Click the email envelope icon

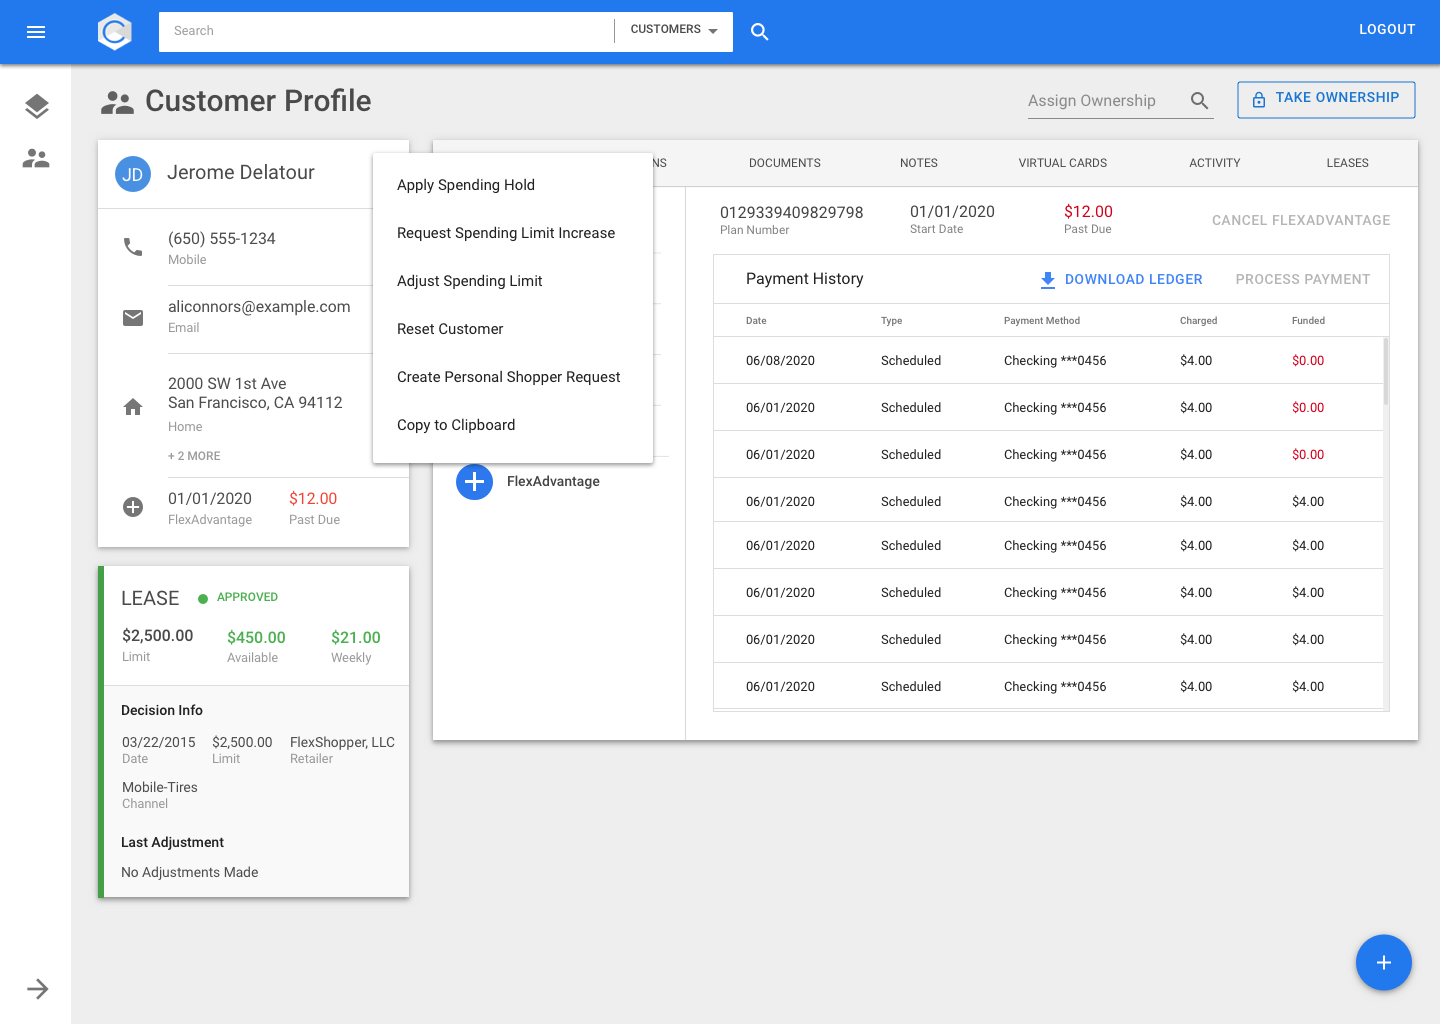tap(133, 318)
